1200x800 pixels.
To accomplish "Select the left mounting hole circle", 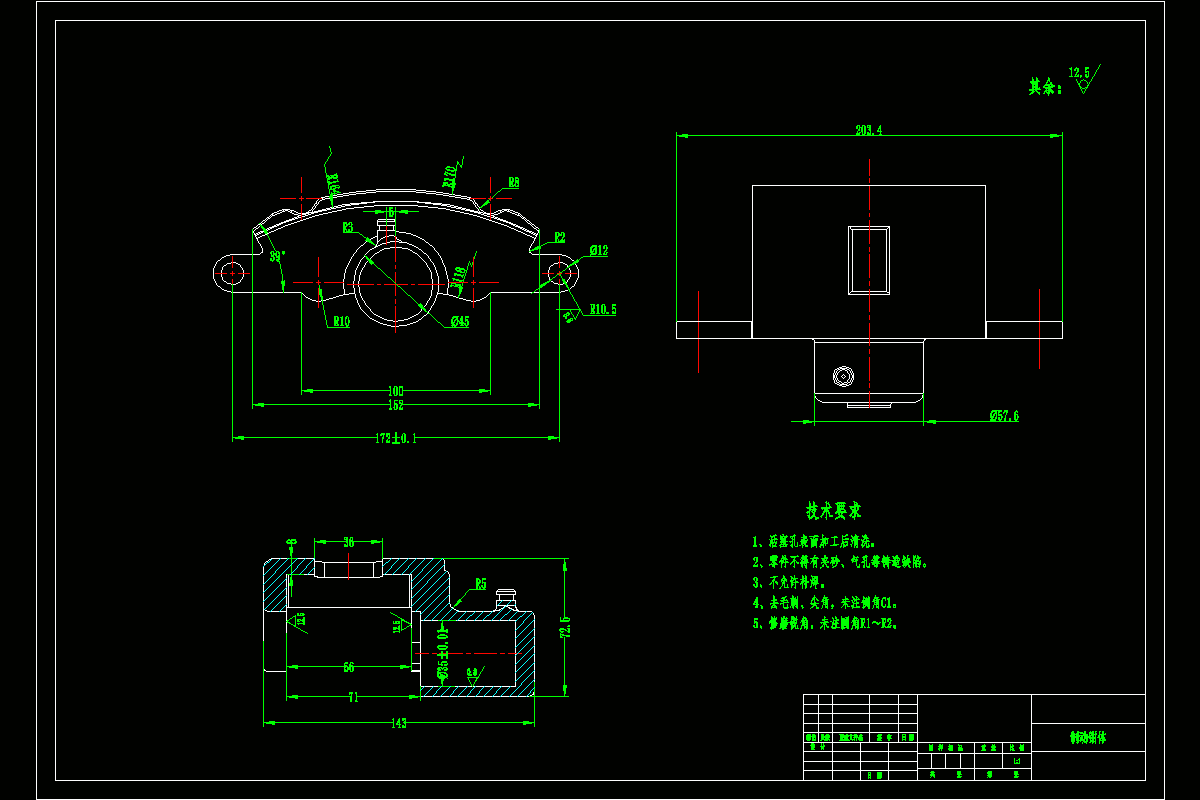I will 232,272.
